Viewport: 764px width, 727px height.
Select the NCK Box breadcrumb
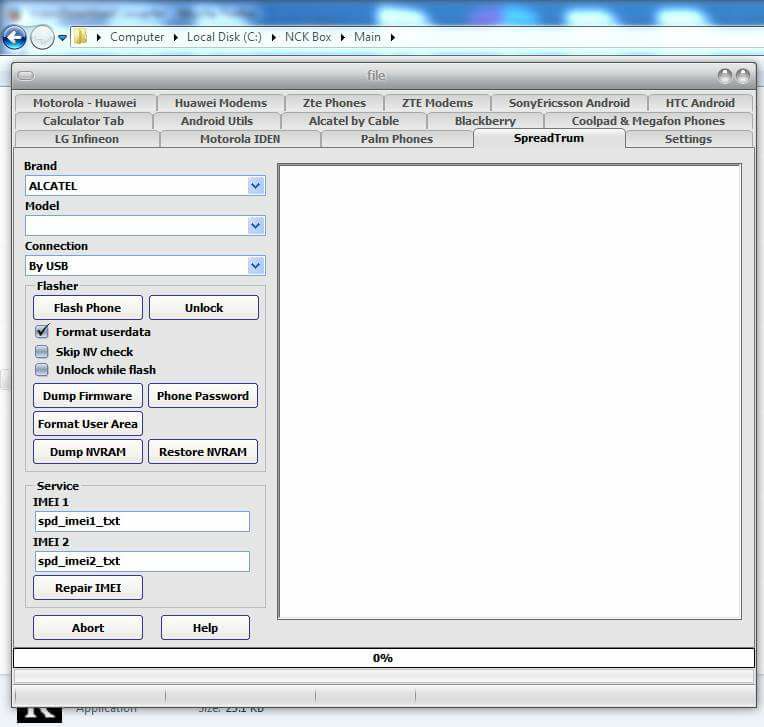point(307,37)
